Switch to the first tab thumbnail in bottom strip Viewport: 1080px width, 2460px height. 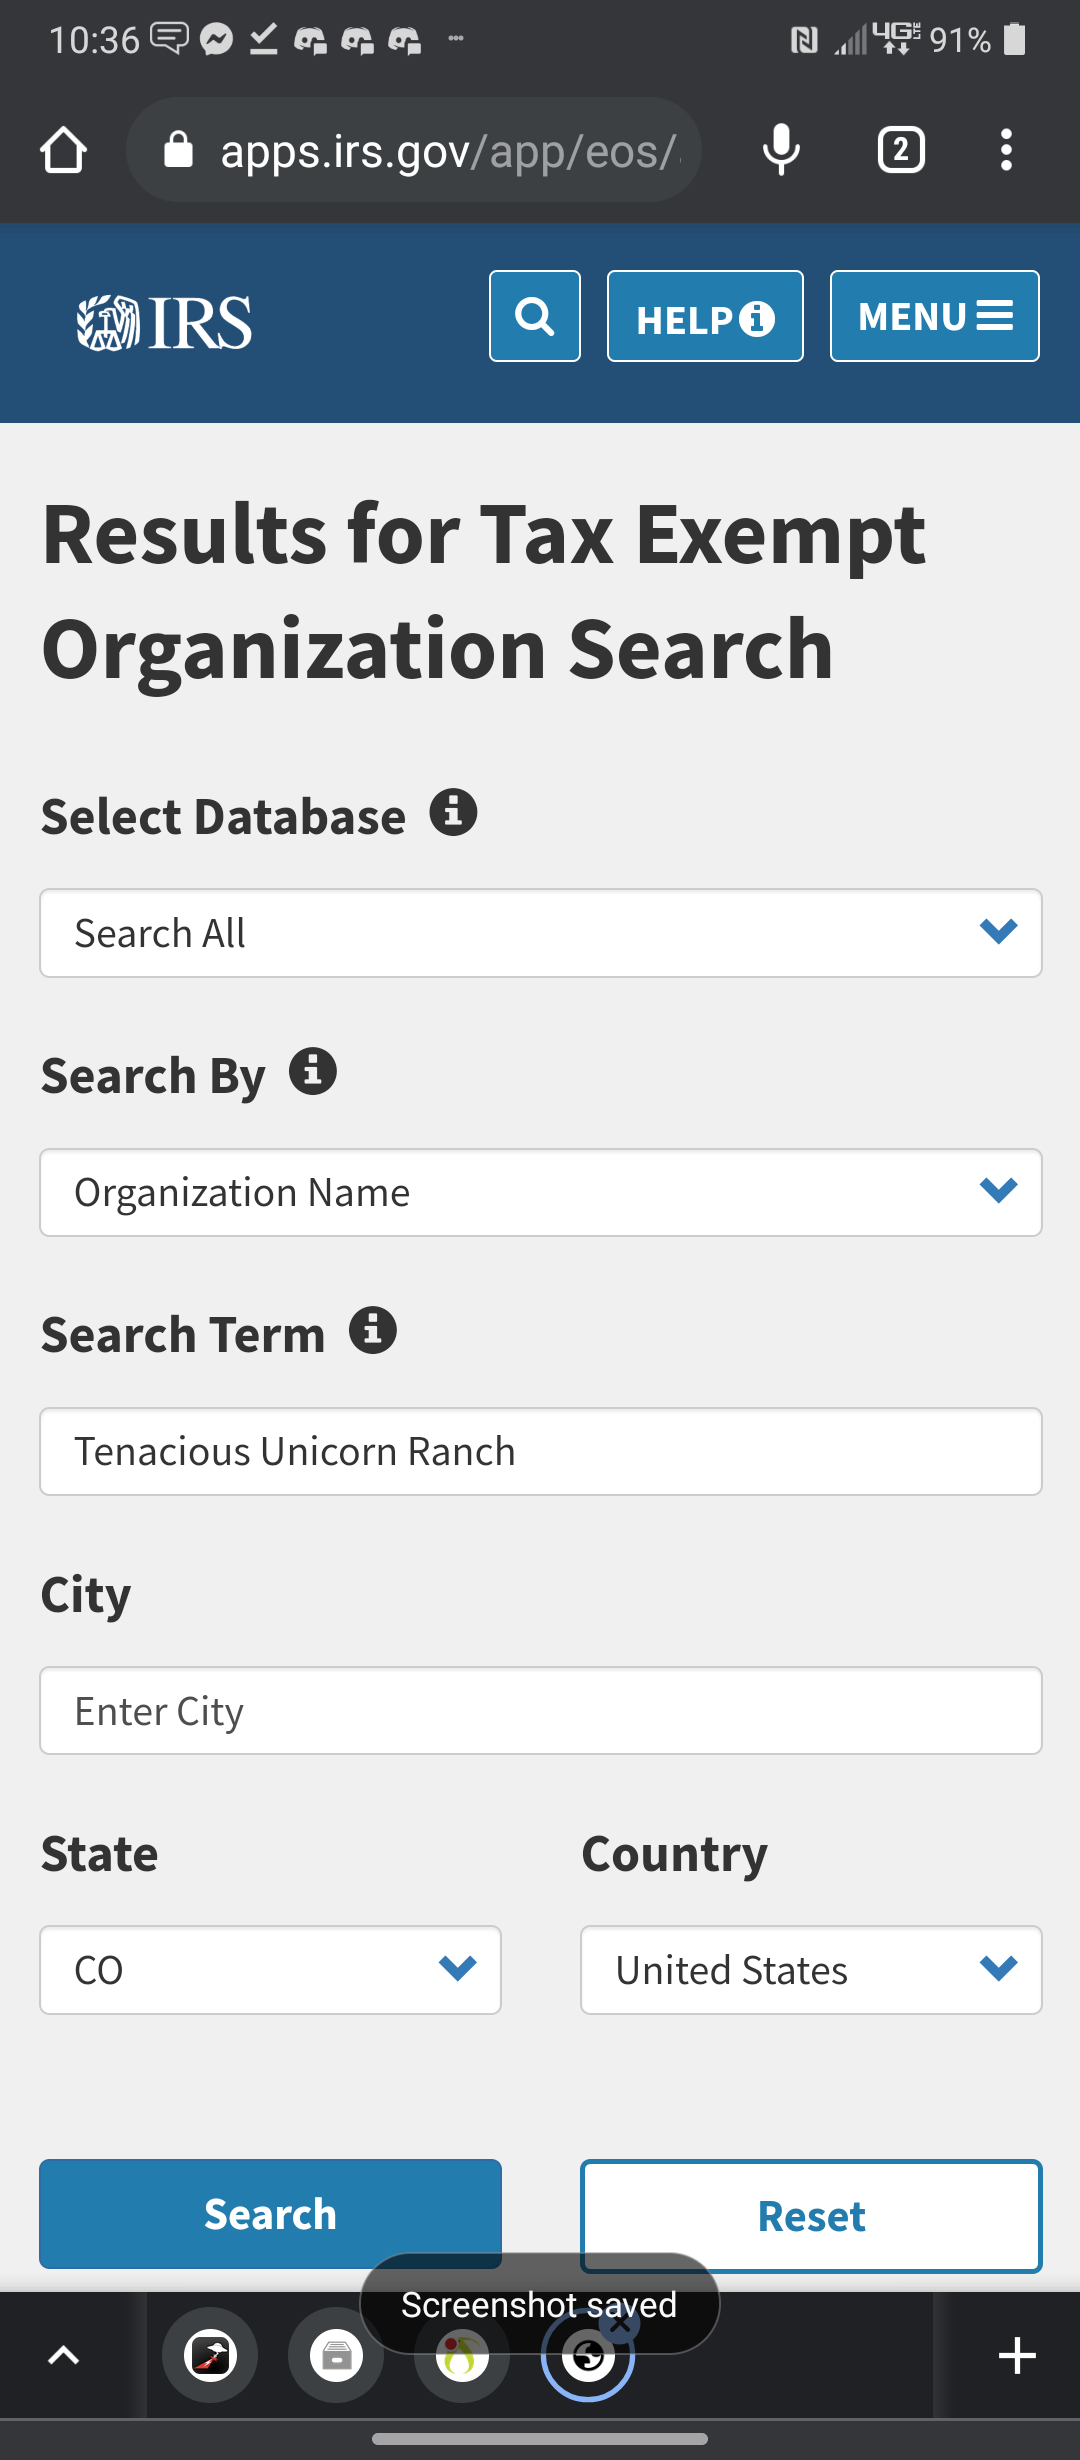click(210, 2356)
